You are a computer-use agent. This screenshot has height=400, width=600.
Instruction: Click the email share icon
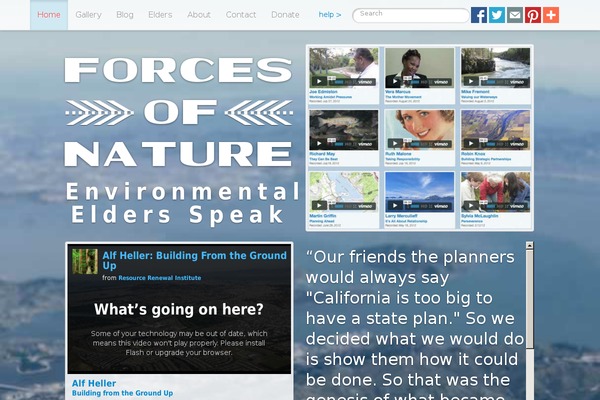(515, 15)
